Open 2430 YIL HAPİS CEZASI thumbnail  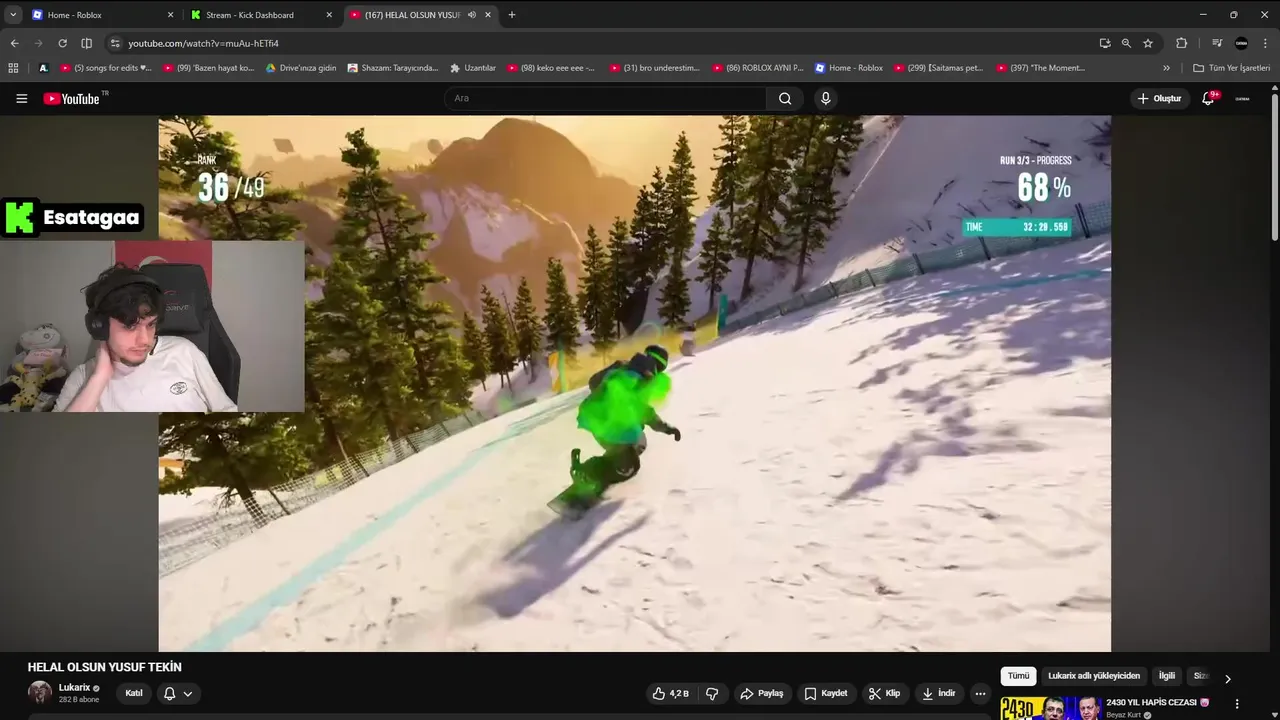(1050, 708)
